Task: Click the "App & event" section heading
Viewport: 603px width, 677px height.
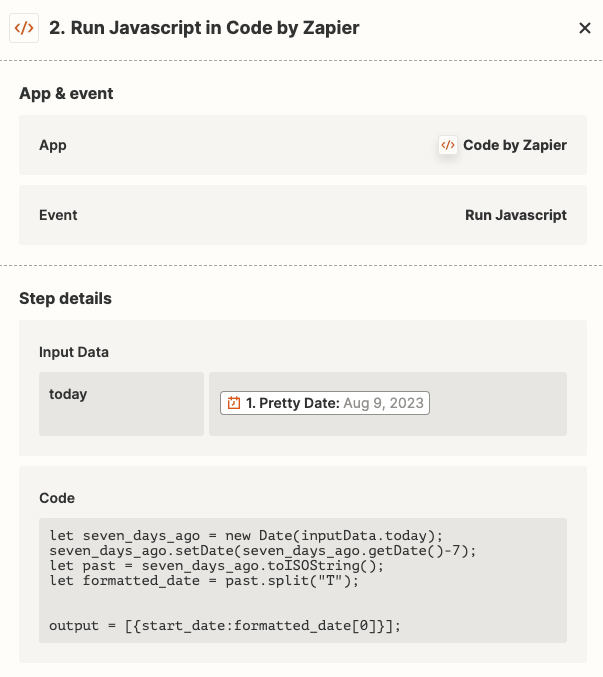Action: [66, 93]
